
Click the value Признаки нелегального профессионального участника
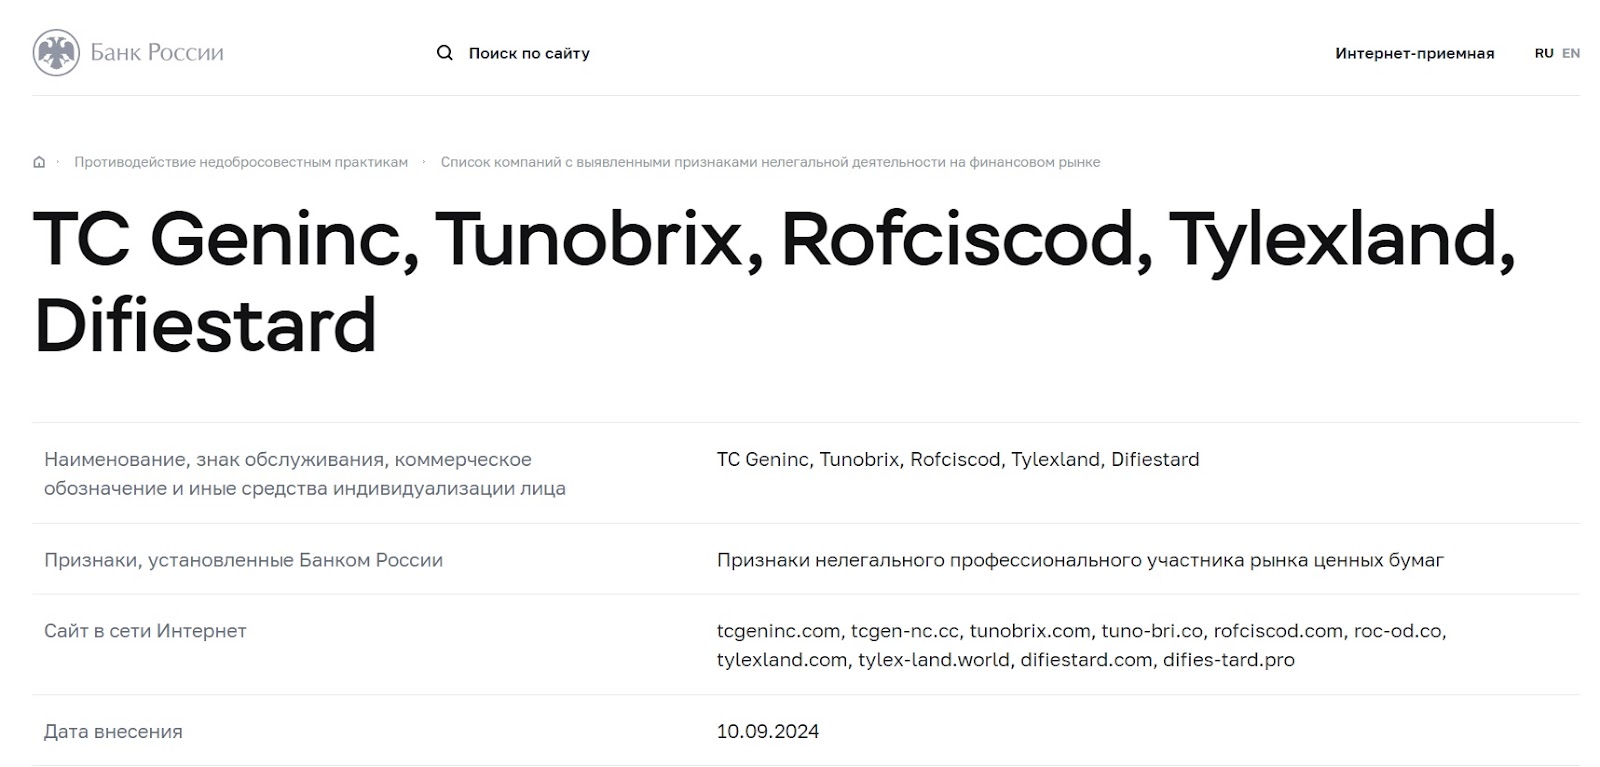click(1080, 560)
